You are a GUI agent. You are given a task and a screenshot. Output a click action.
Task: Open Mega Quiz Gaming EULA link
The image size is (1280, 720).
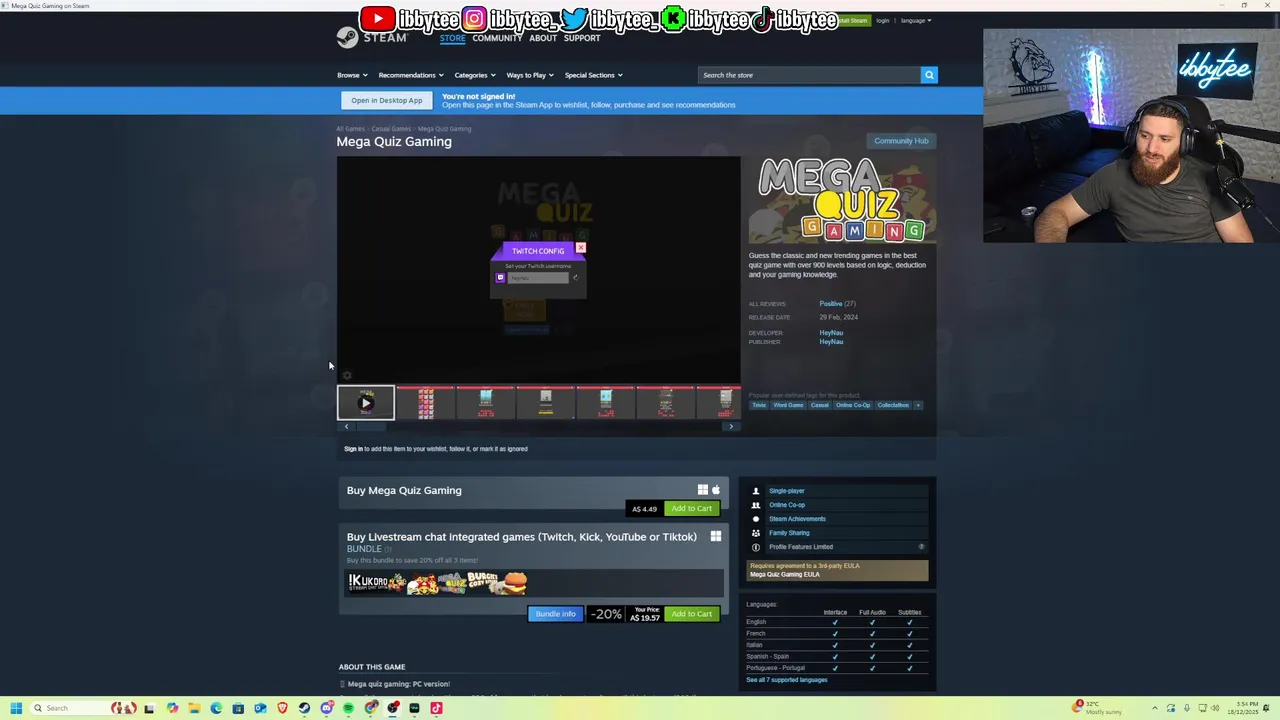click(x=785, y=575)
